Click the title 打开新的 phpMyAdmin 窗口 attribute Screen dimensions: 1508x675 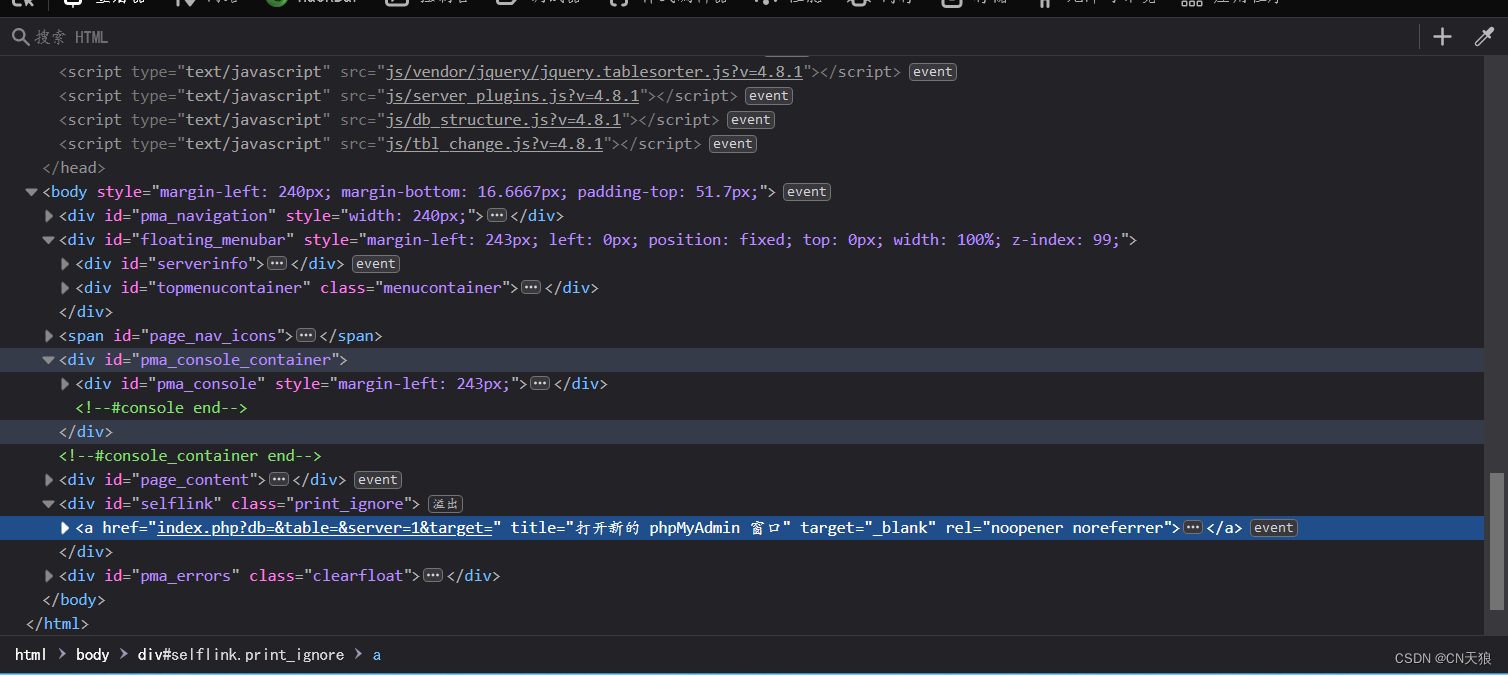click(651, 528)
